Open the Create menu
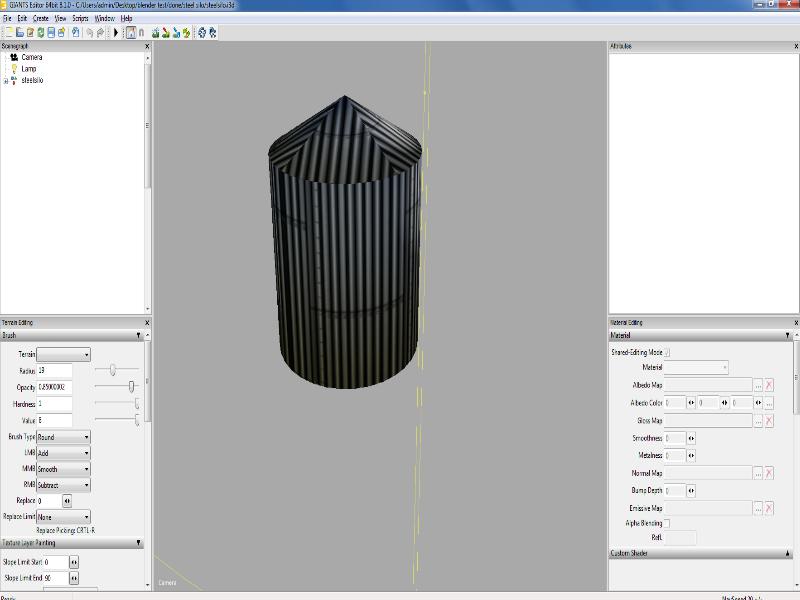 (40, 18)
